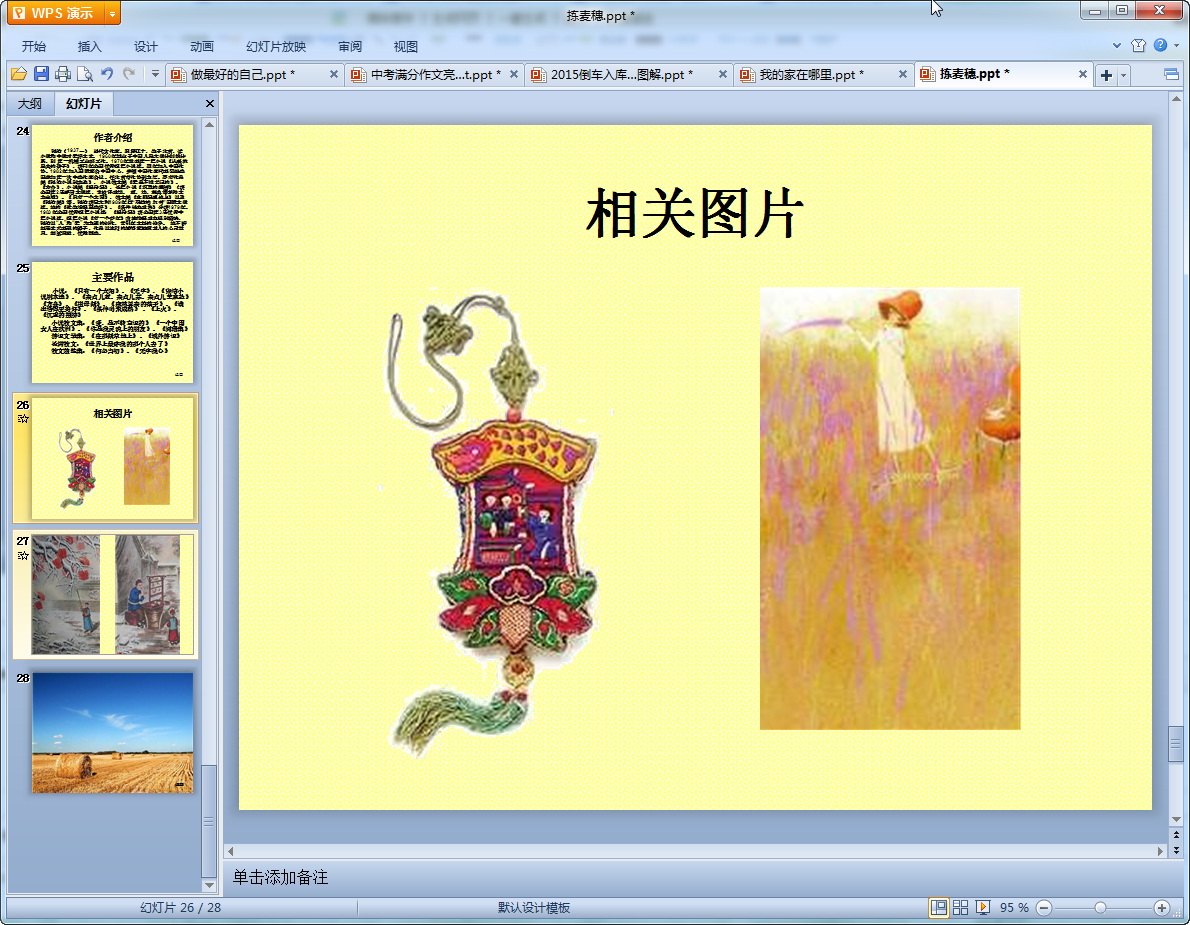Switch to slide sorter view icon
This screenshot has width=1190, height=925.
tap(961, 908)
